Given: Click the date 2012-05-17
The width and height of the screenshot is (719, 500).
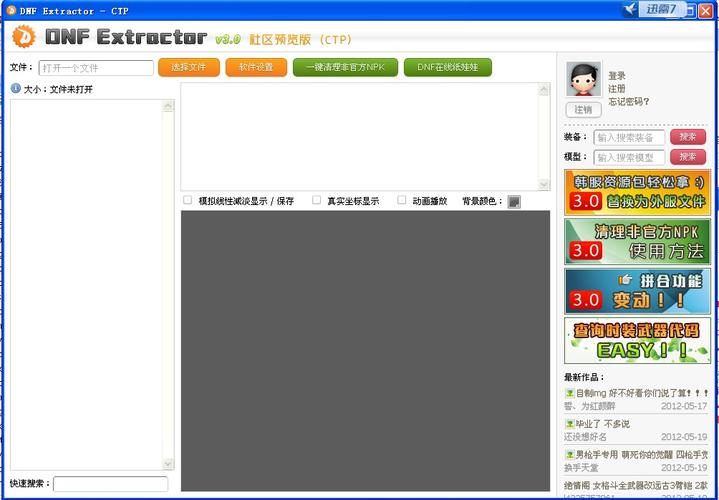Looking at the screenshot, I should click(x=684, y=406).
